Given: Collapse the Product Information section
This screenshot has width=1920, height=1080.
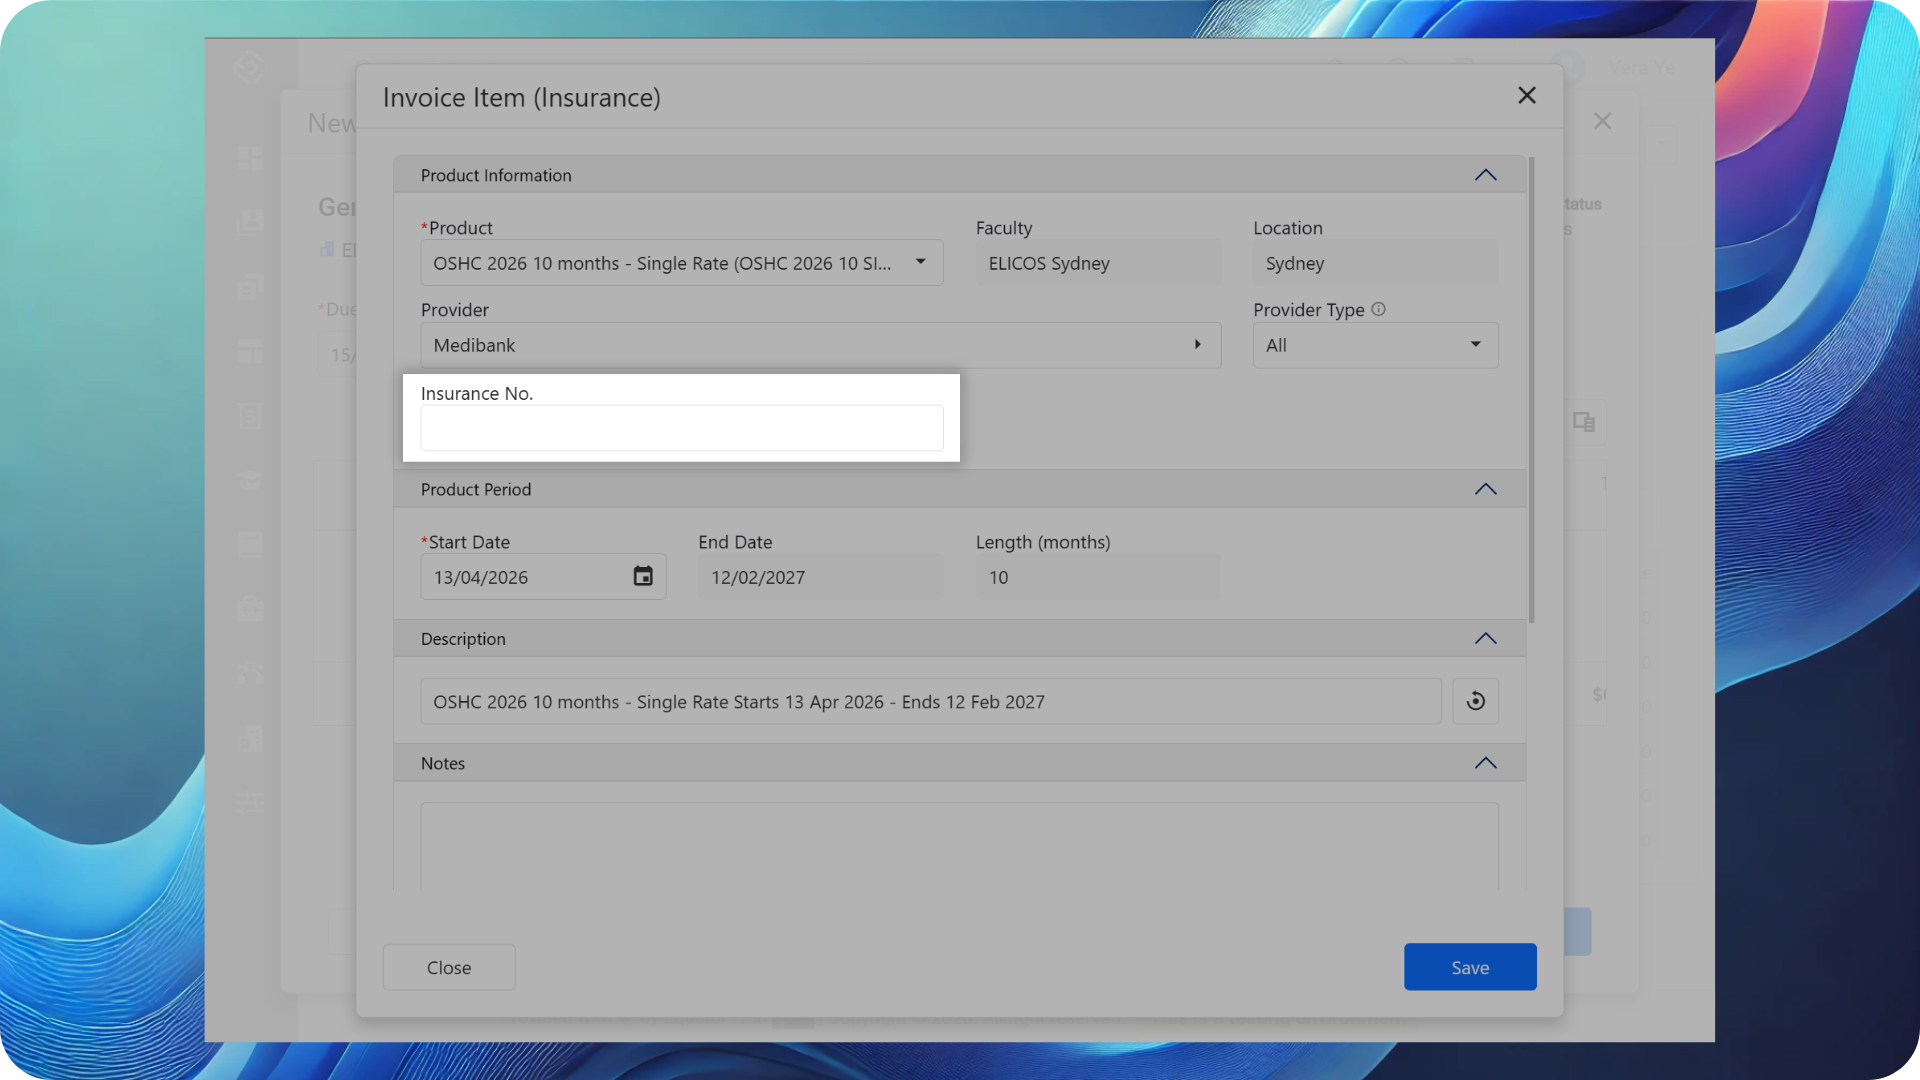Looking at the screenshot, I should click(x=1485, y=176).
